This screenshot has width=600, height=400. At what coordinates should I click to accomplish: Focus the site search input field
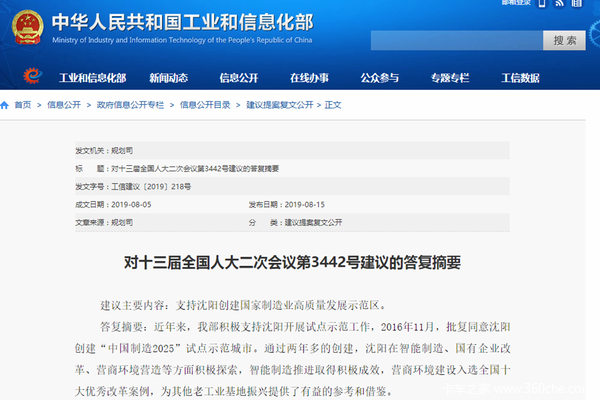pyautogui.click(x=456, y=41)
